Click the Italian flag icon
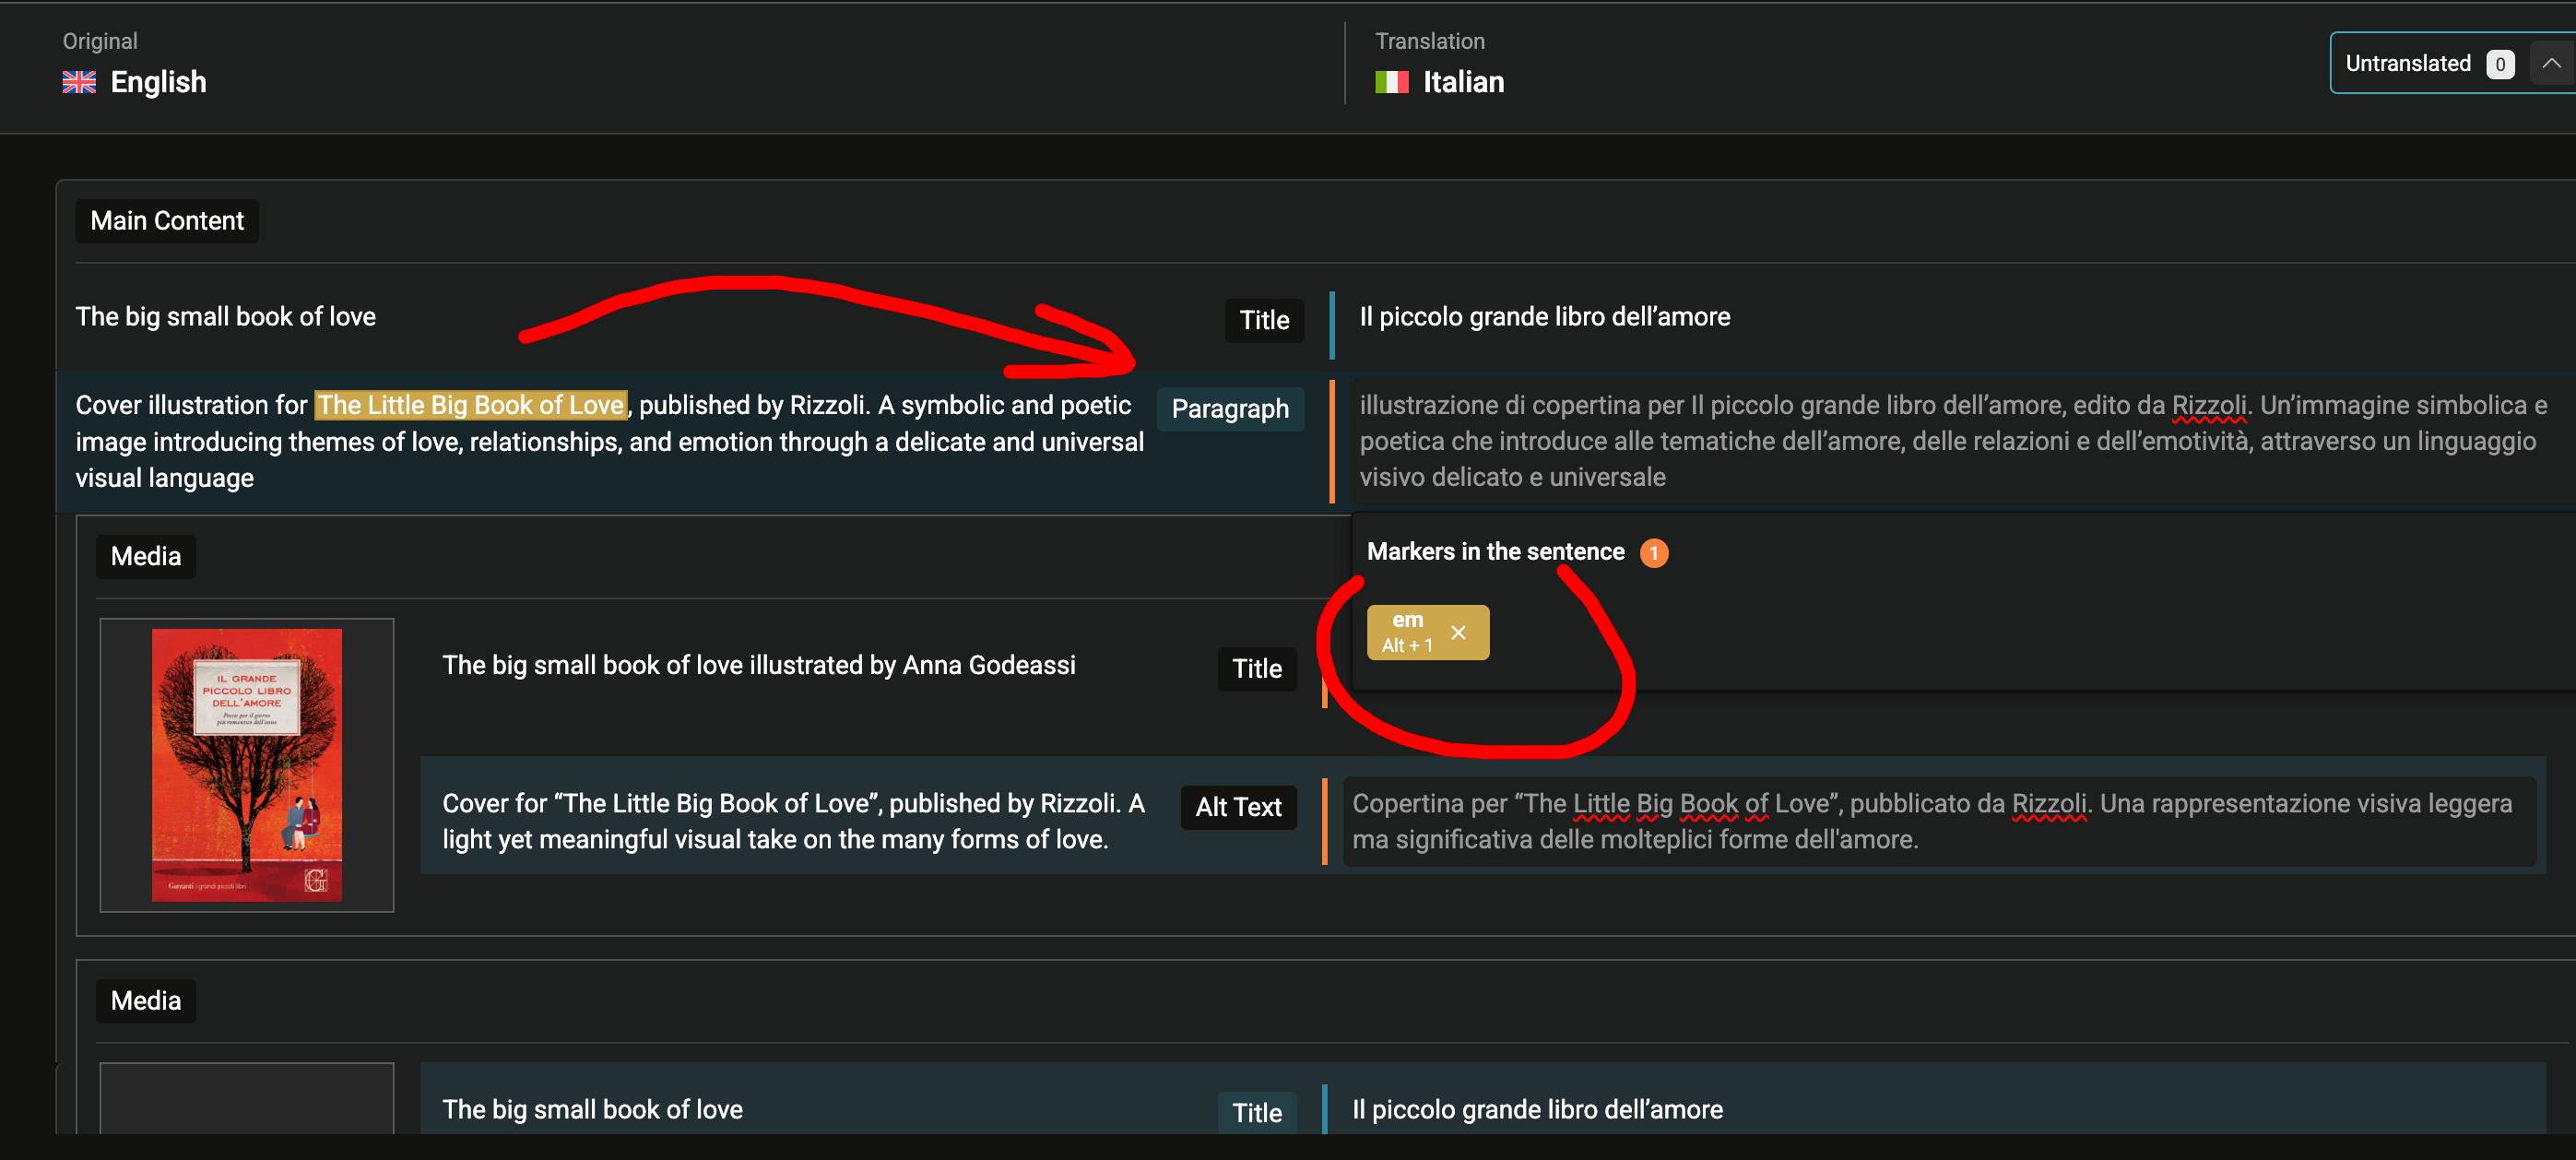The image size is (2576, 1160). (x=1391, y=82)
